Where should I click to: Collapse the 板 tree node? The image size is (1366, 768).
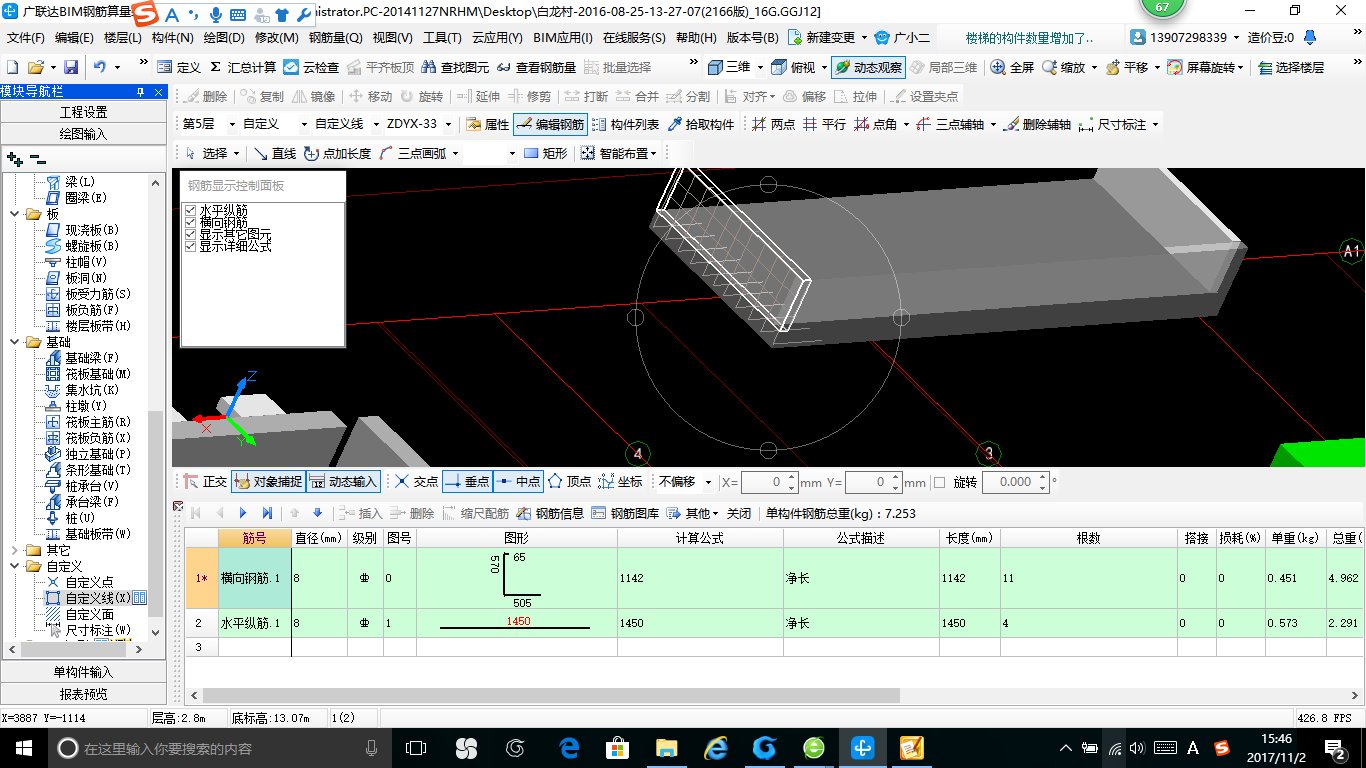click(14, 214)
